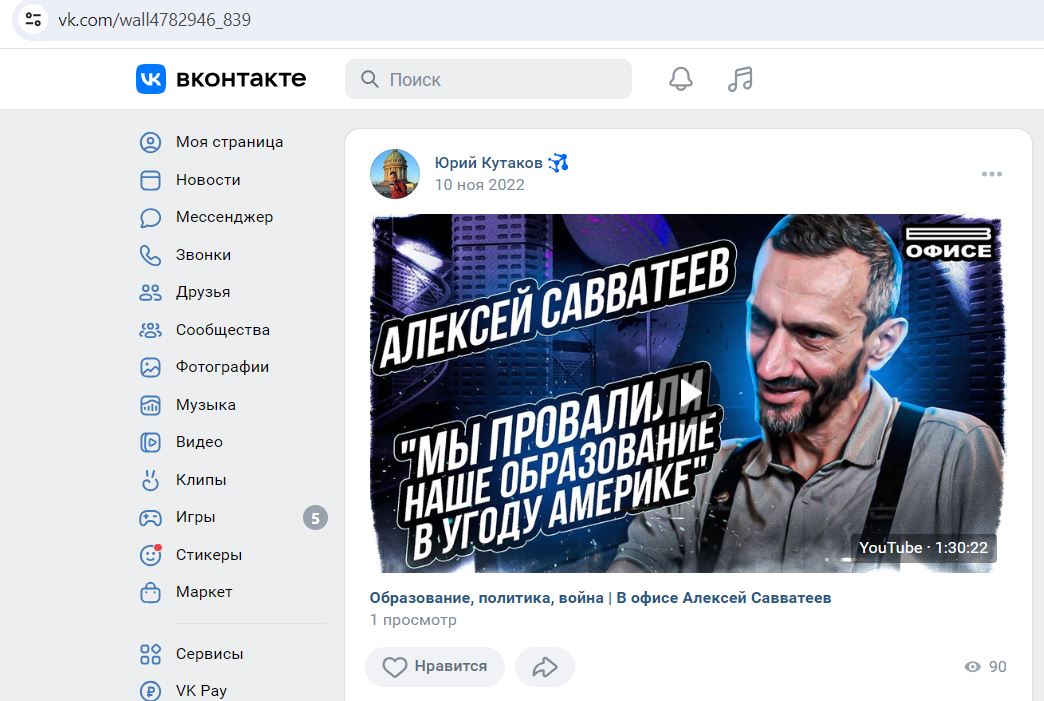Open the music note icon in header
The image size is (1044, 701).
(x=740, y=79)
